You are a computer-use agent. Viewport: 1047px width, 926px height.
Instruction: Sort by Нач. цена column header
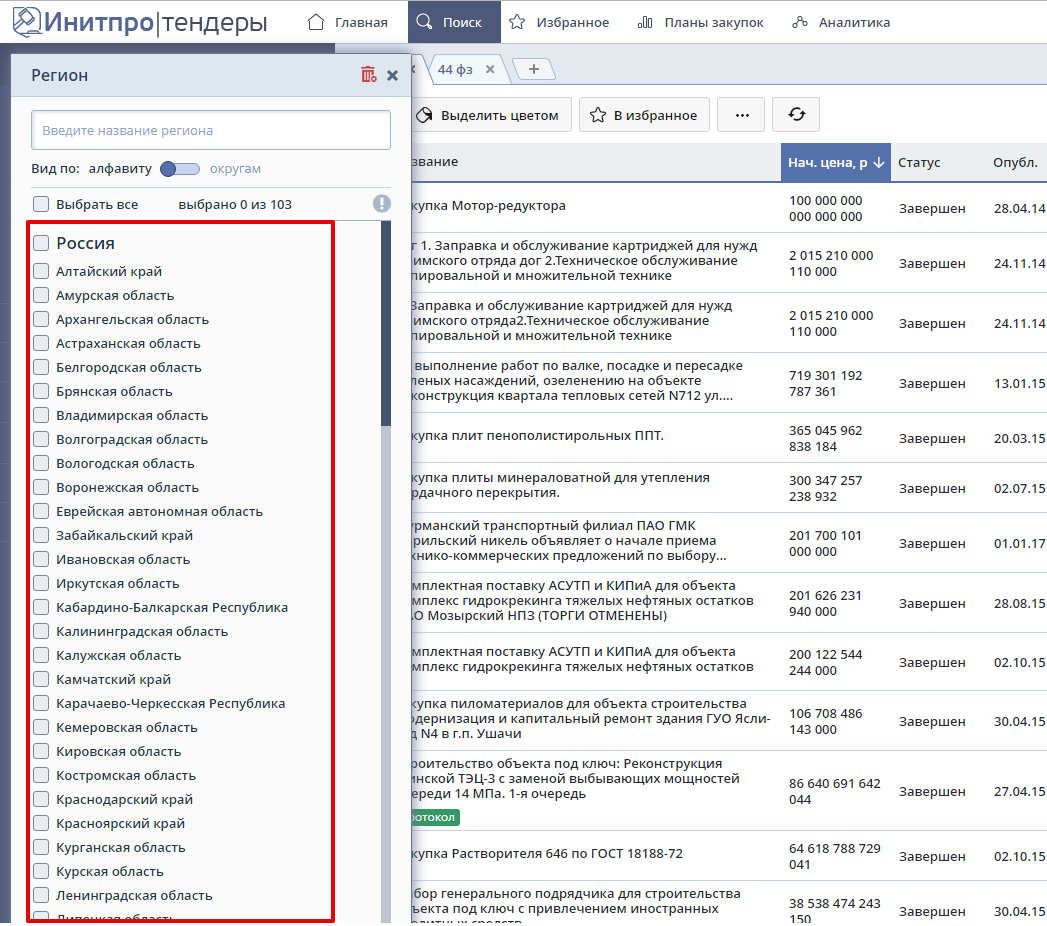pos(835,163)
